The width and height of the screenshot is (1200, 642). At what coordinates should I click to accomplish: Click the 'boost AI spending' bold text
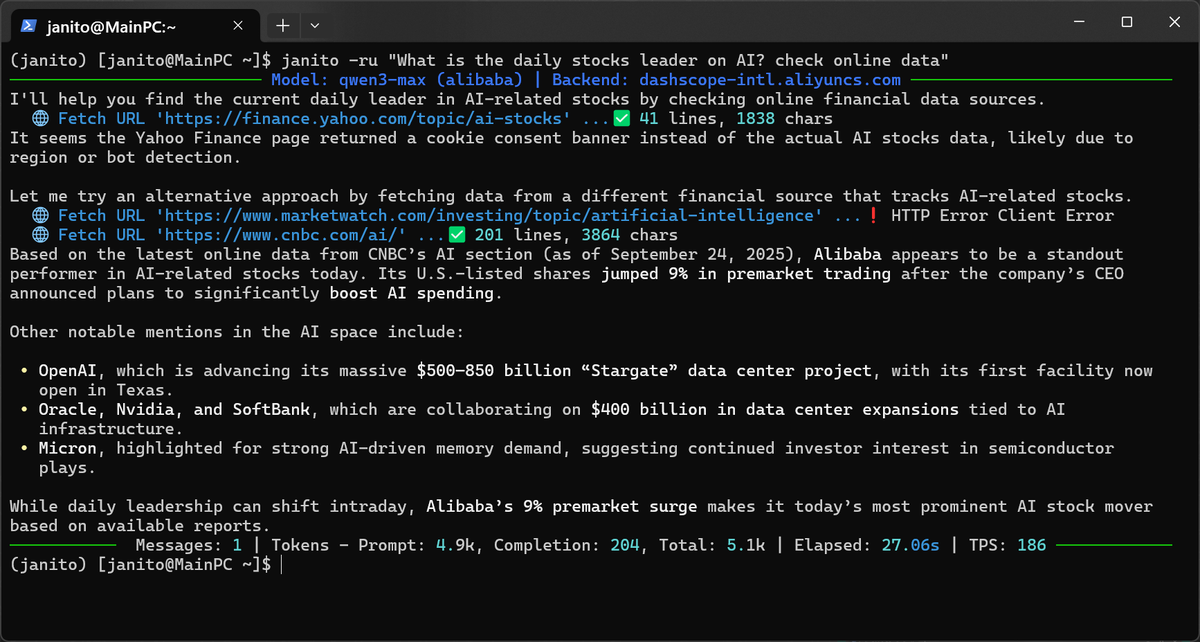coord(412,293)
